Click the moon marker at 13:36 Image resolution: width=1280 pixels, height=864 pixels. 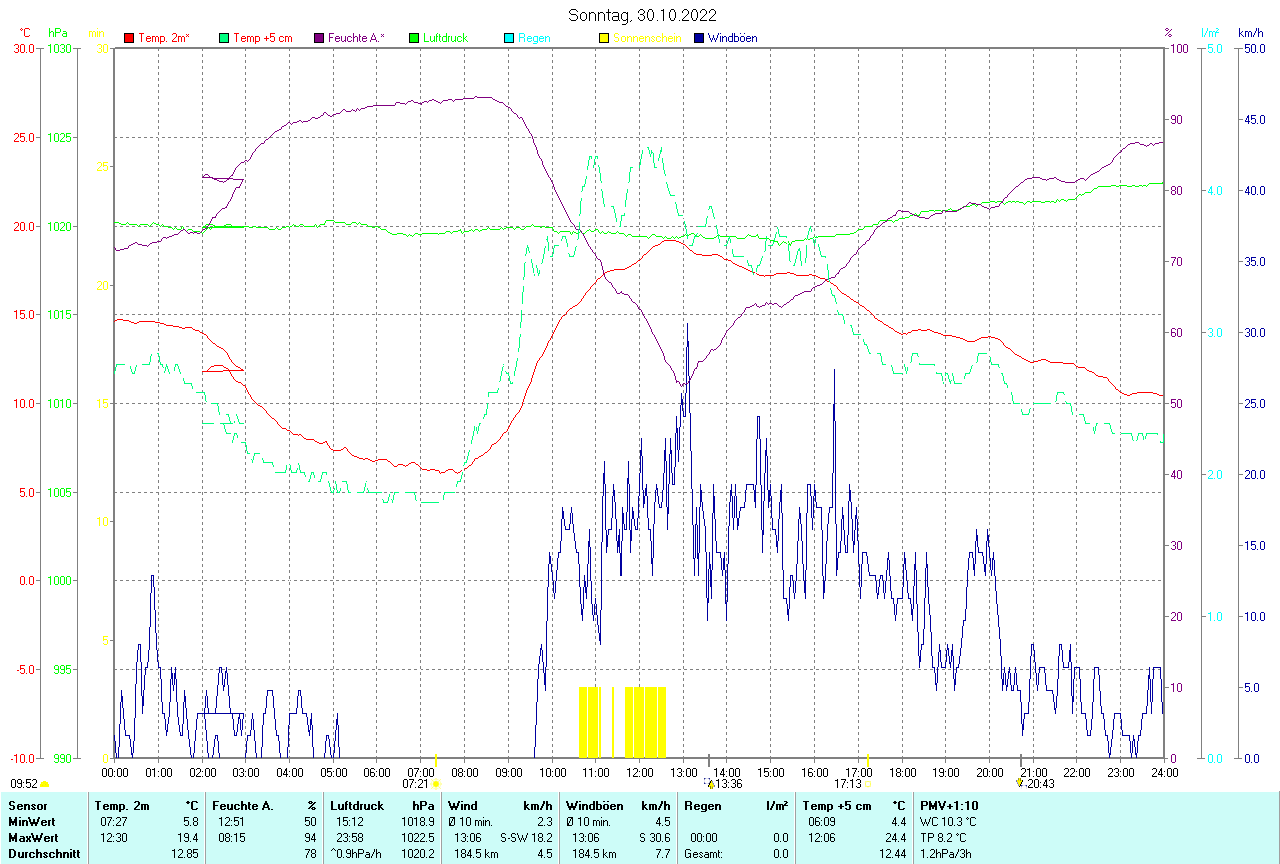[709, 784]
